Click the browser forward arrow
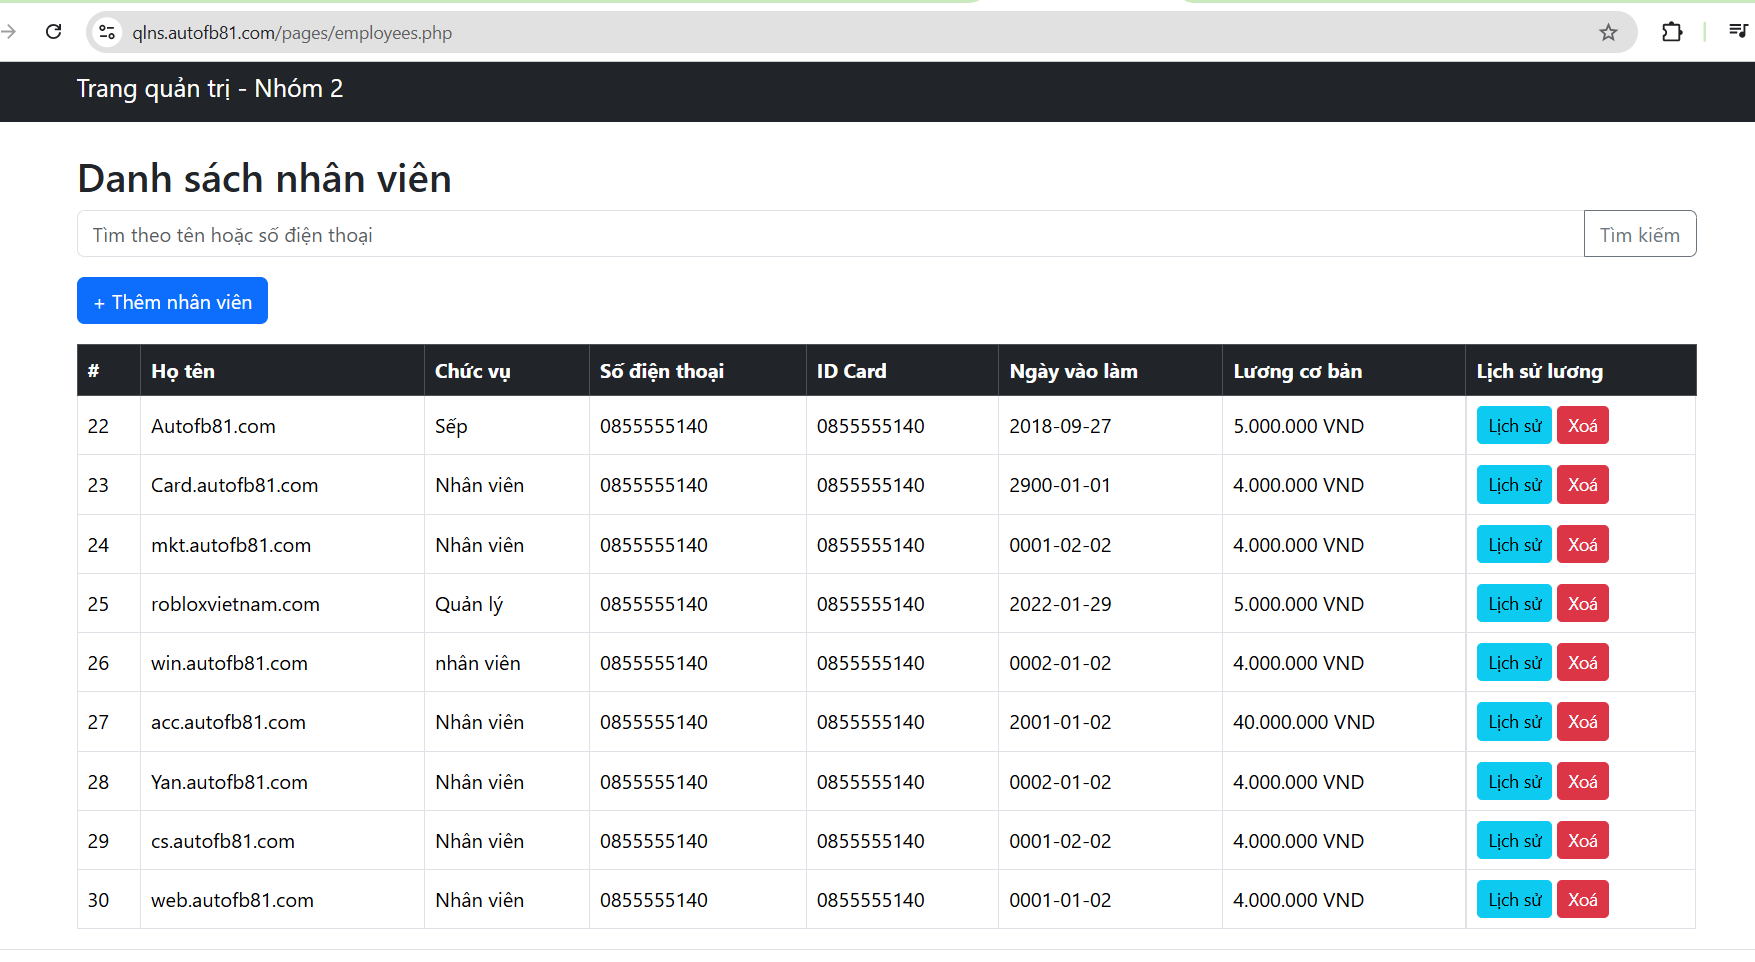Image resolution: width=1755 pixels, height=962 pixels. click(x=9, y=32)
